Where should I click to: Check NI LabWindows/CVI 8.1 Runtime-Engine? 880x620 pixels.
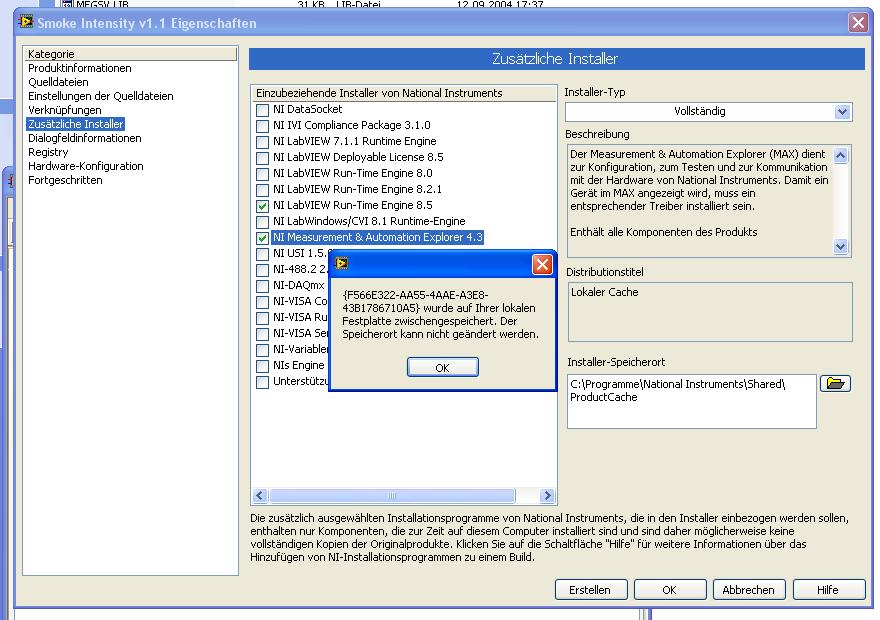(262, 222)
